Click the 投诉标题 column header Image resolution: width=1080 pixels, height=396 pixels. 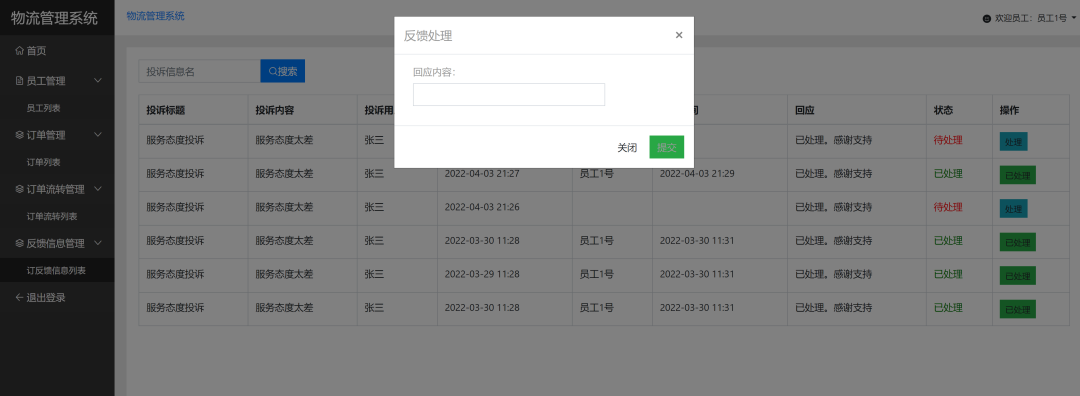(165, 110)
